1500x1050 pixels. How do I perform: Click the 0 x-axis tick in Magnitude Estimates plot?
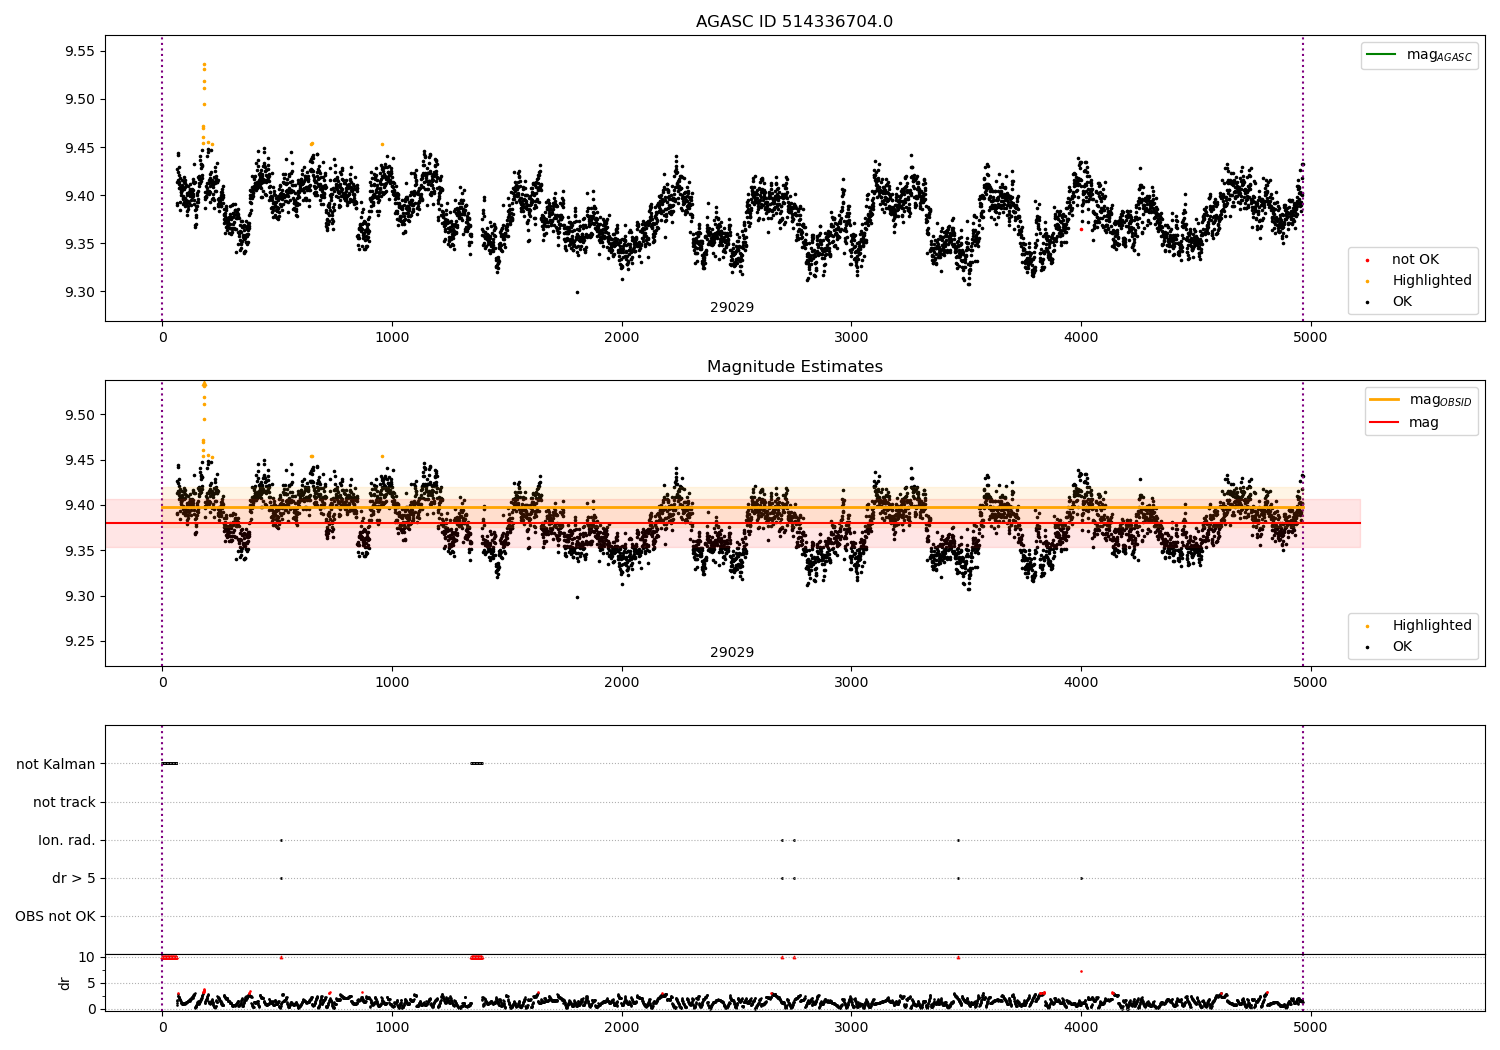coord(162,683)
